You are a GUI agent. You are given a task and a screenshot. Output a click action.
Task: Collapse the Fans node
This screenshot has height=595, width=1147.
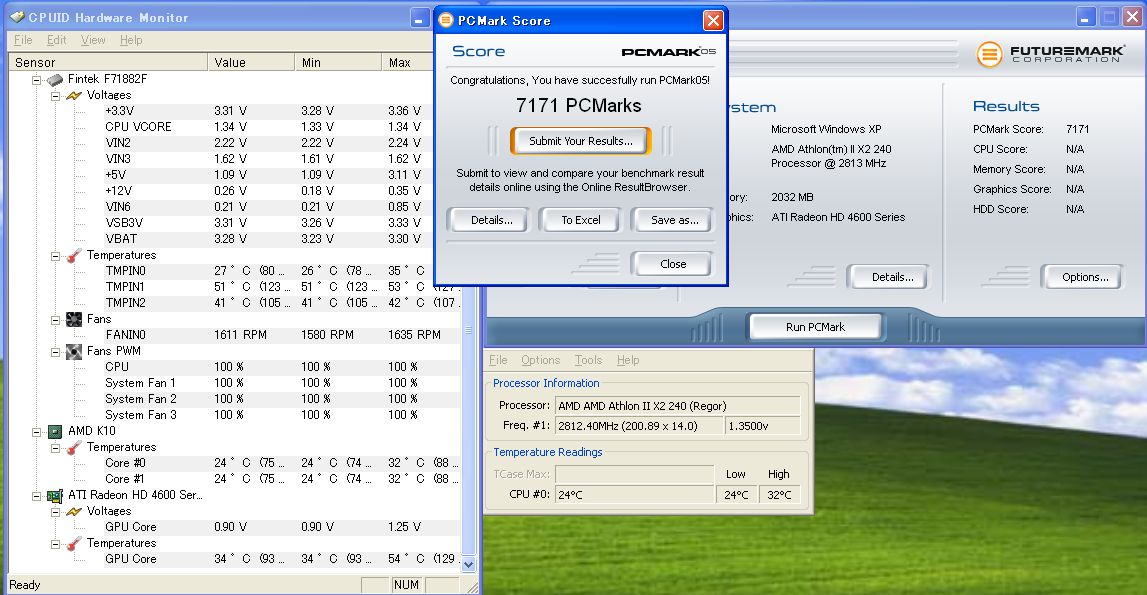pyautogui.click(x=55, y=319)
